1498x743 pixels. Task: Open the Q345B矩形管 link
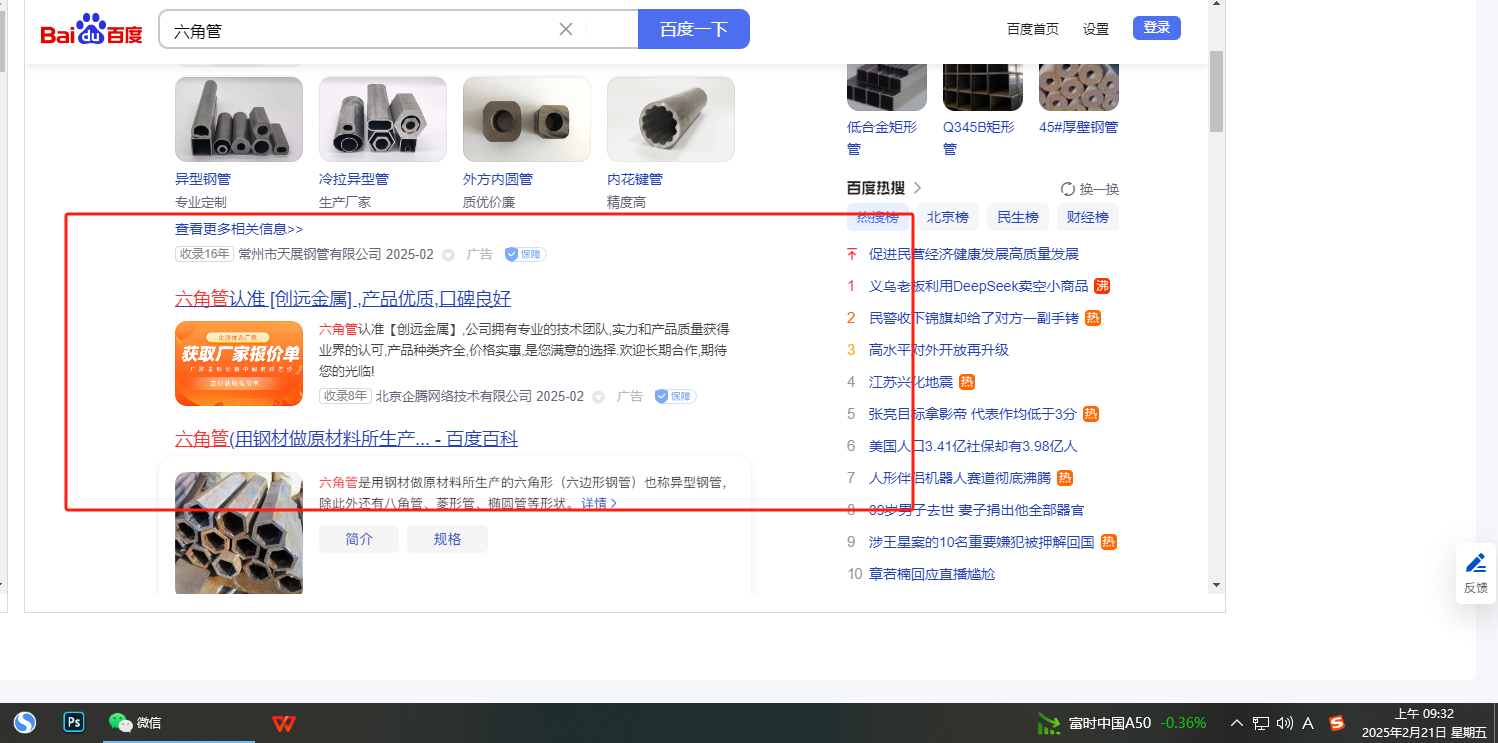(x=978, y=138)
